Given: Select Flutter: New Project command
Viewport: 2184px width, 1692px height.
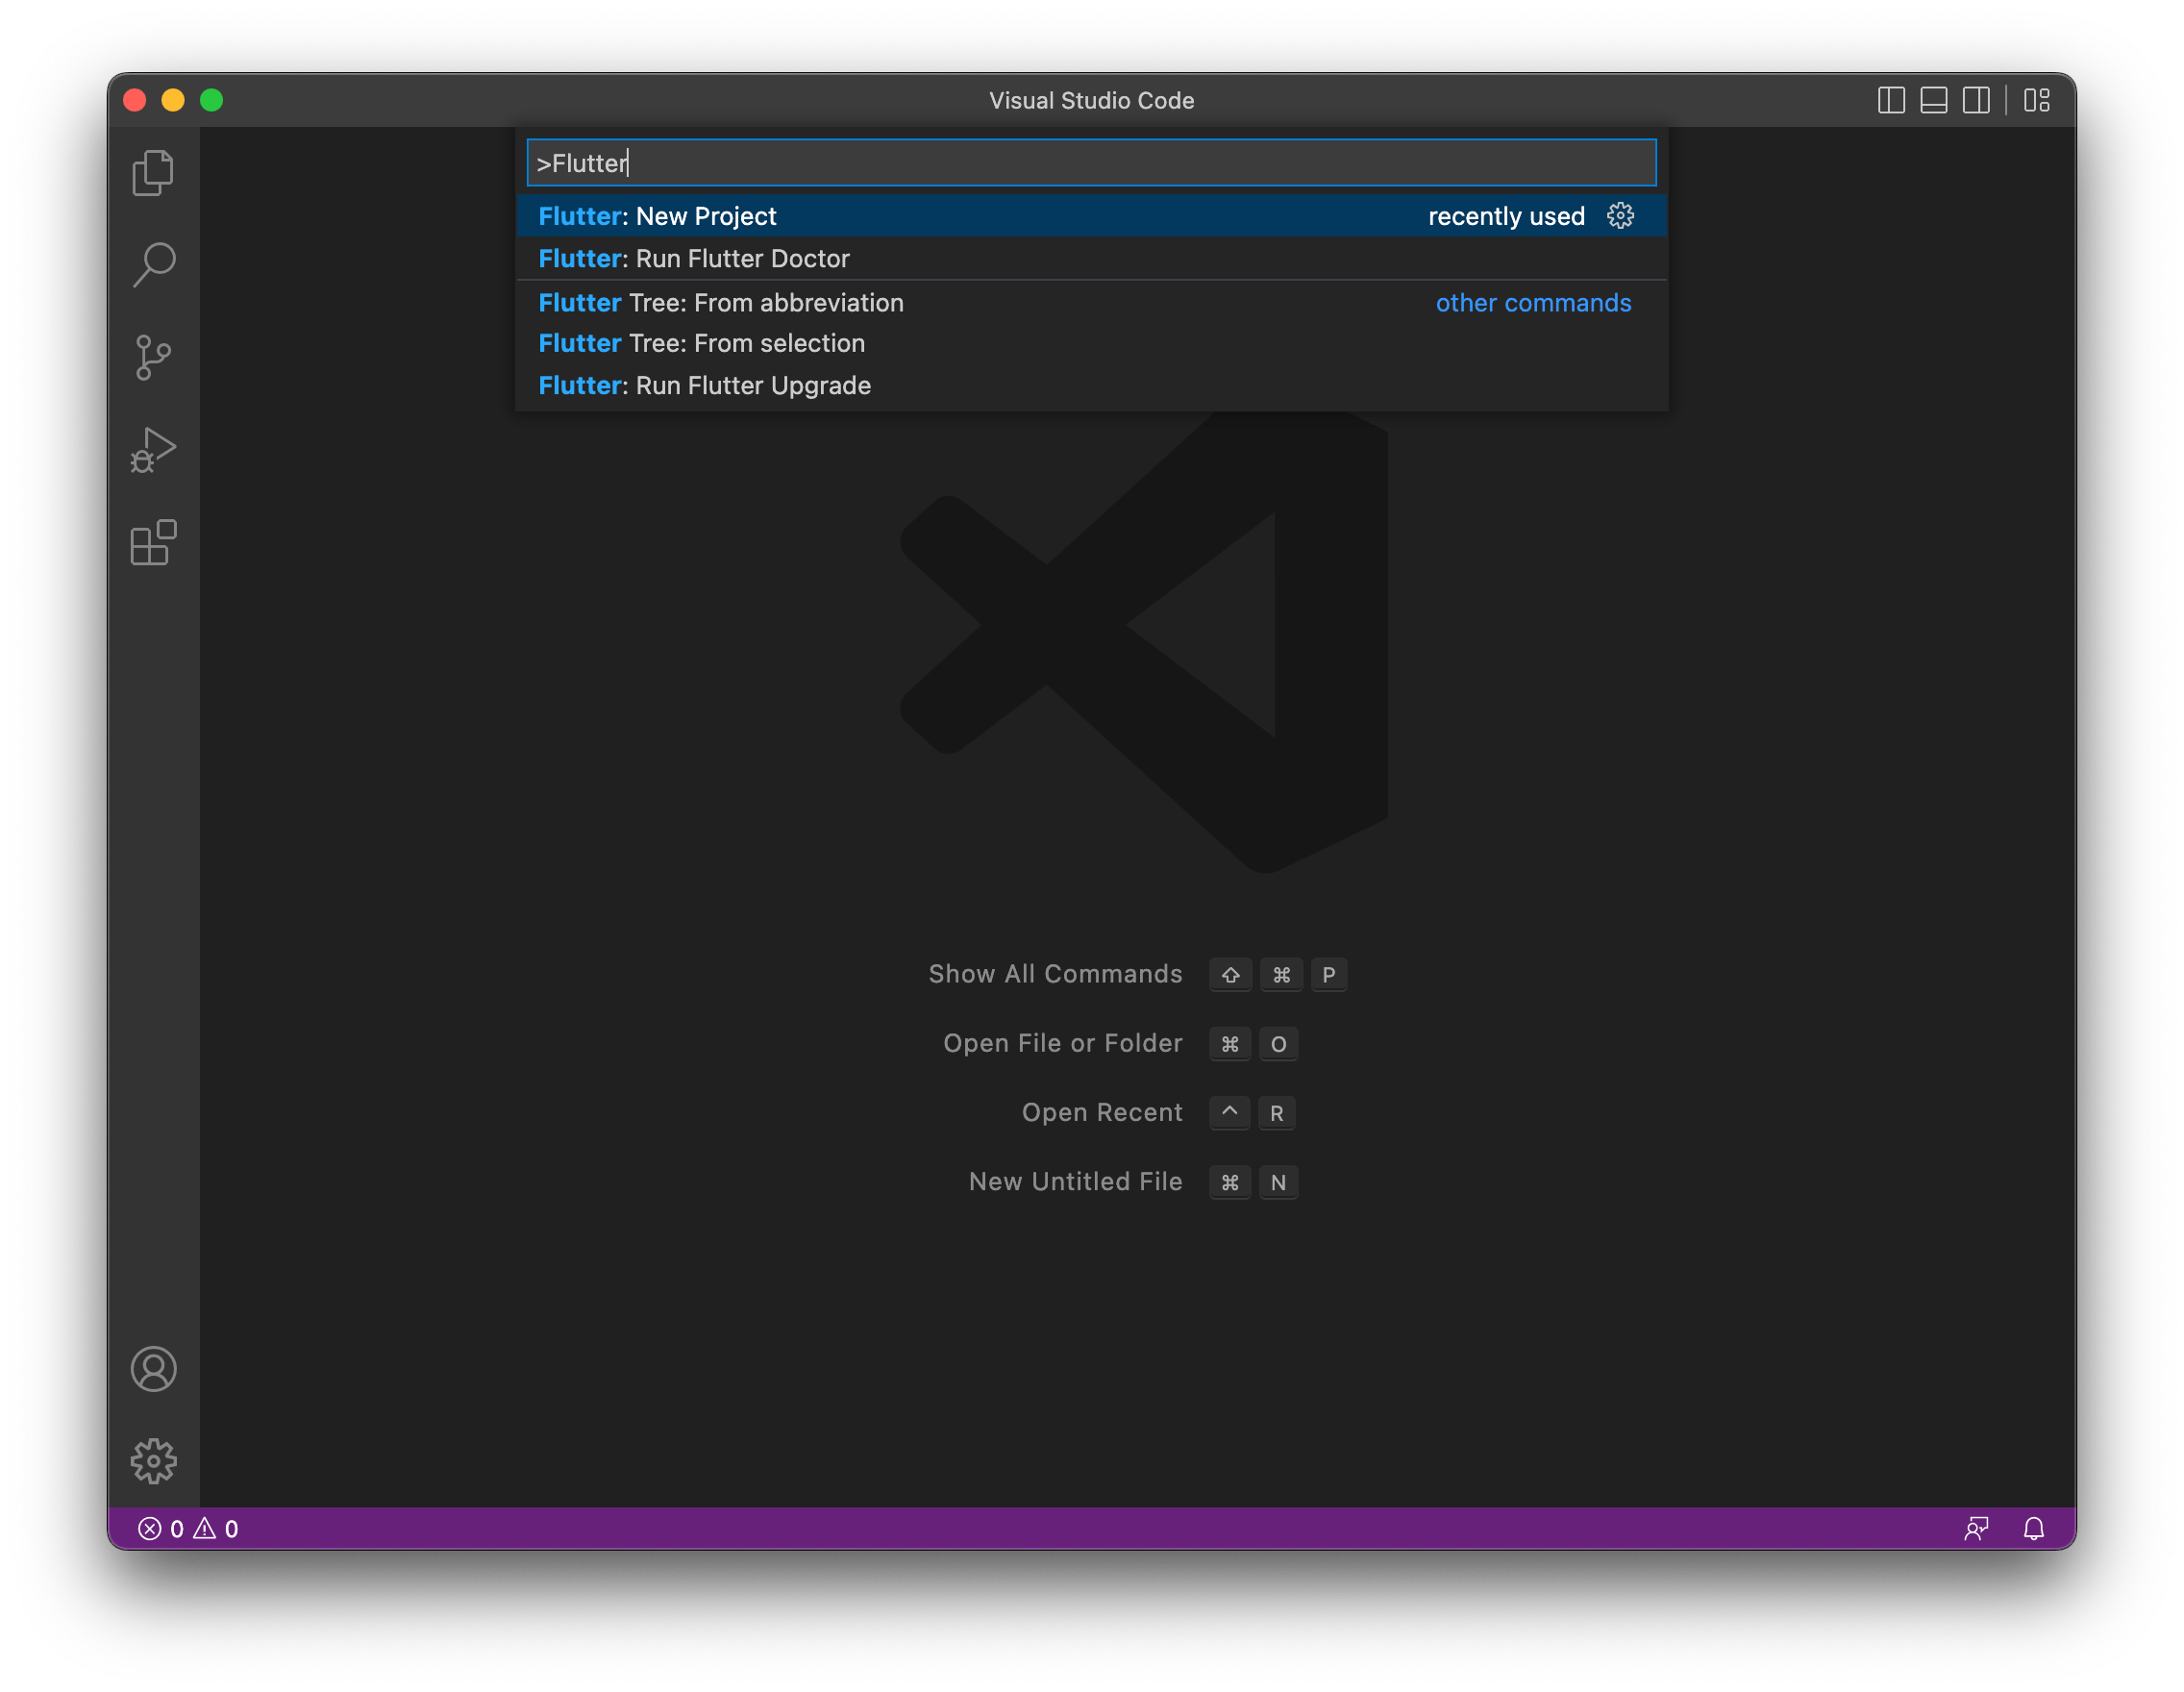Looking at the screenshot, I should coord(1091,216).
